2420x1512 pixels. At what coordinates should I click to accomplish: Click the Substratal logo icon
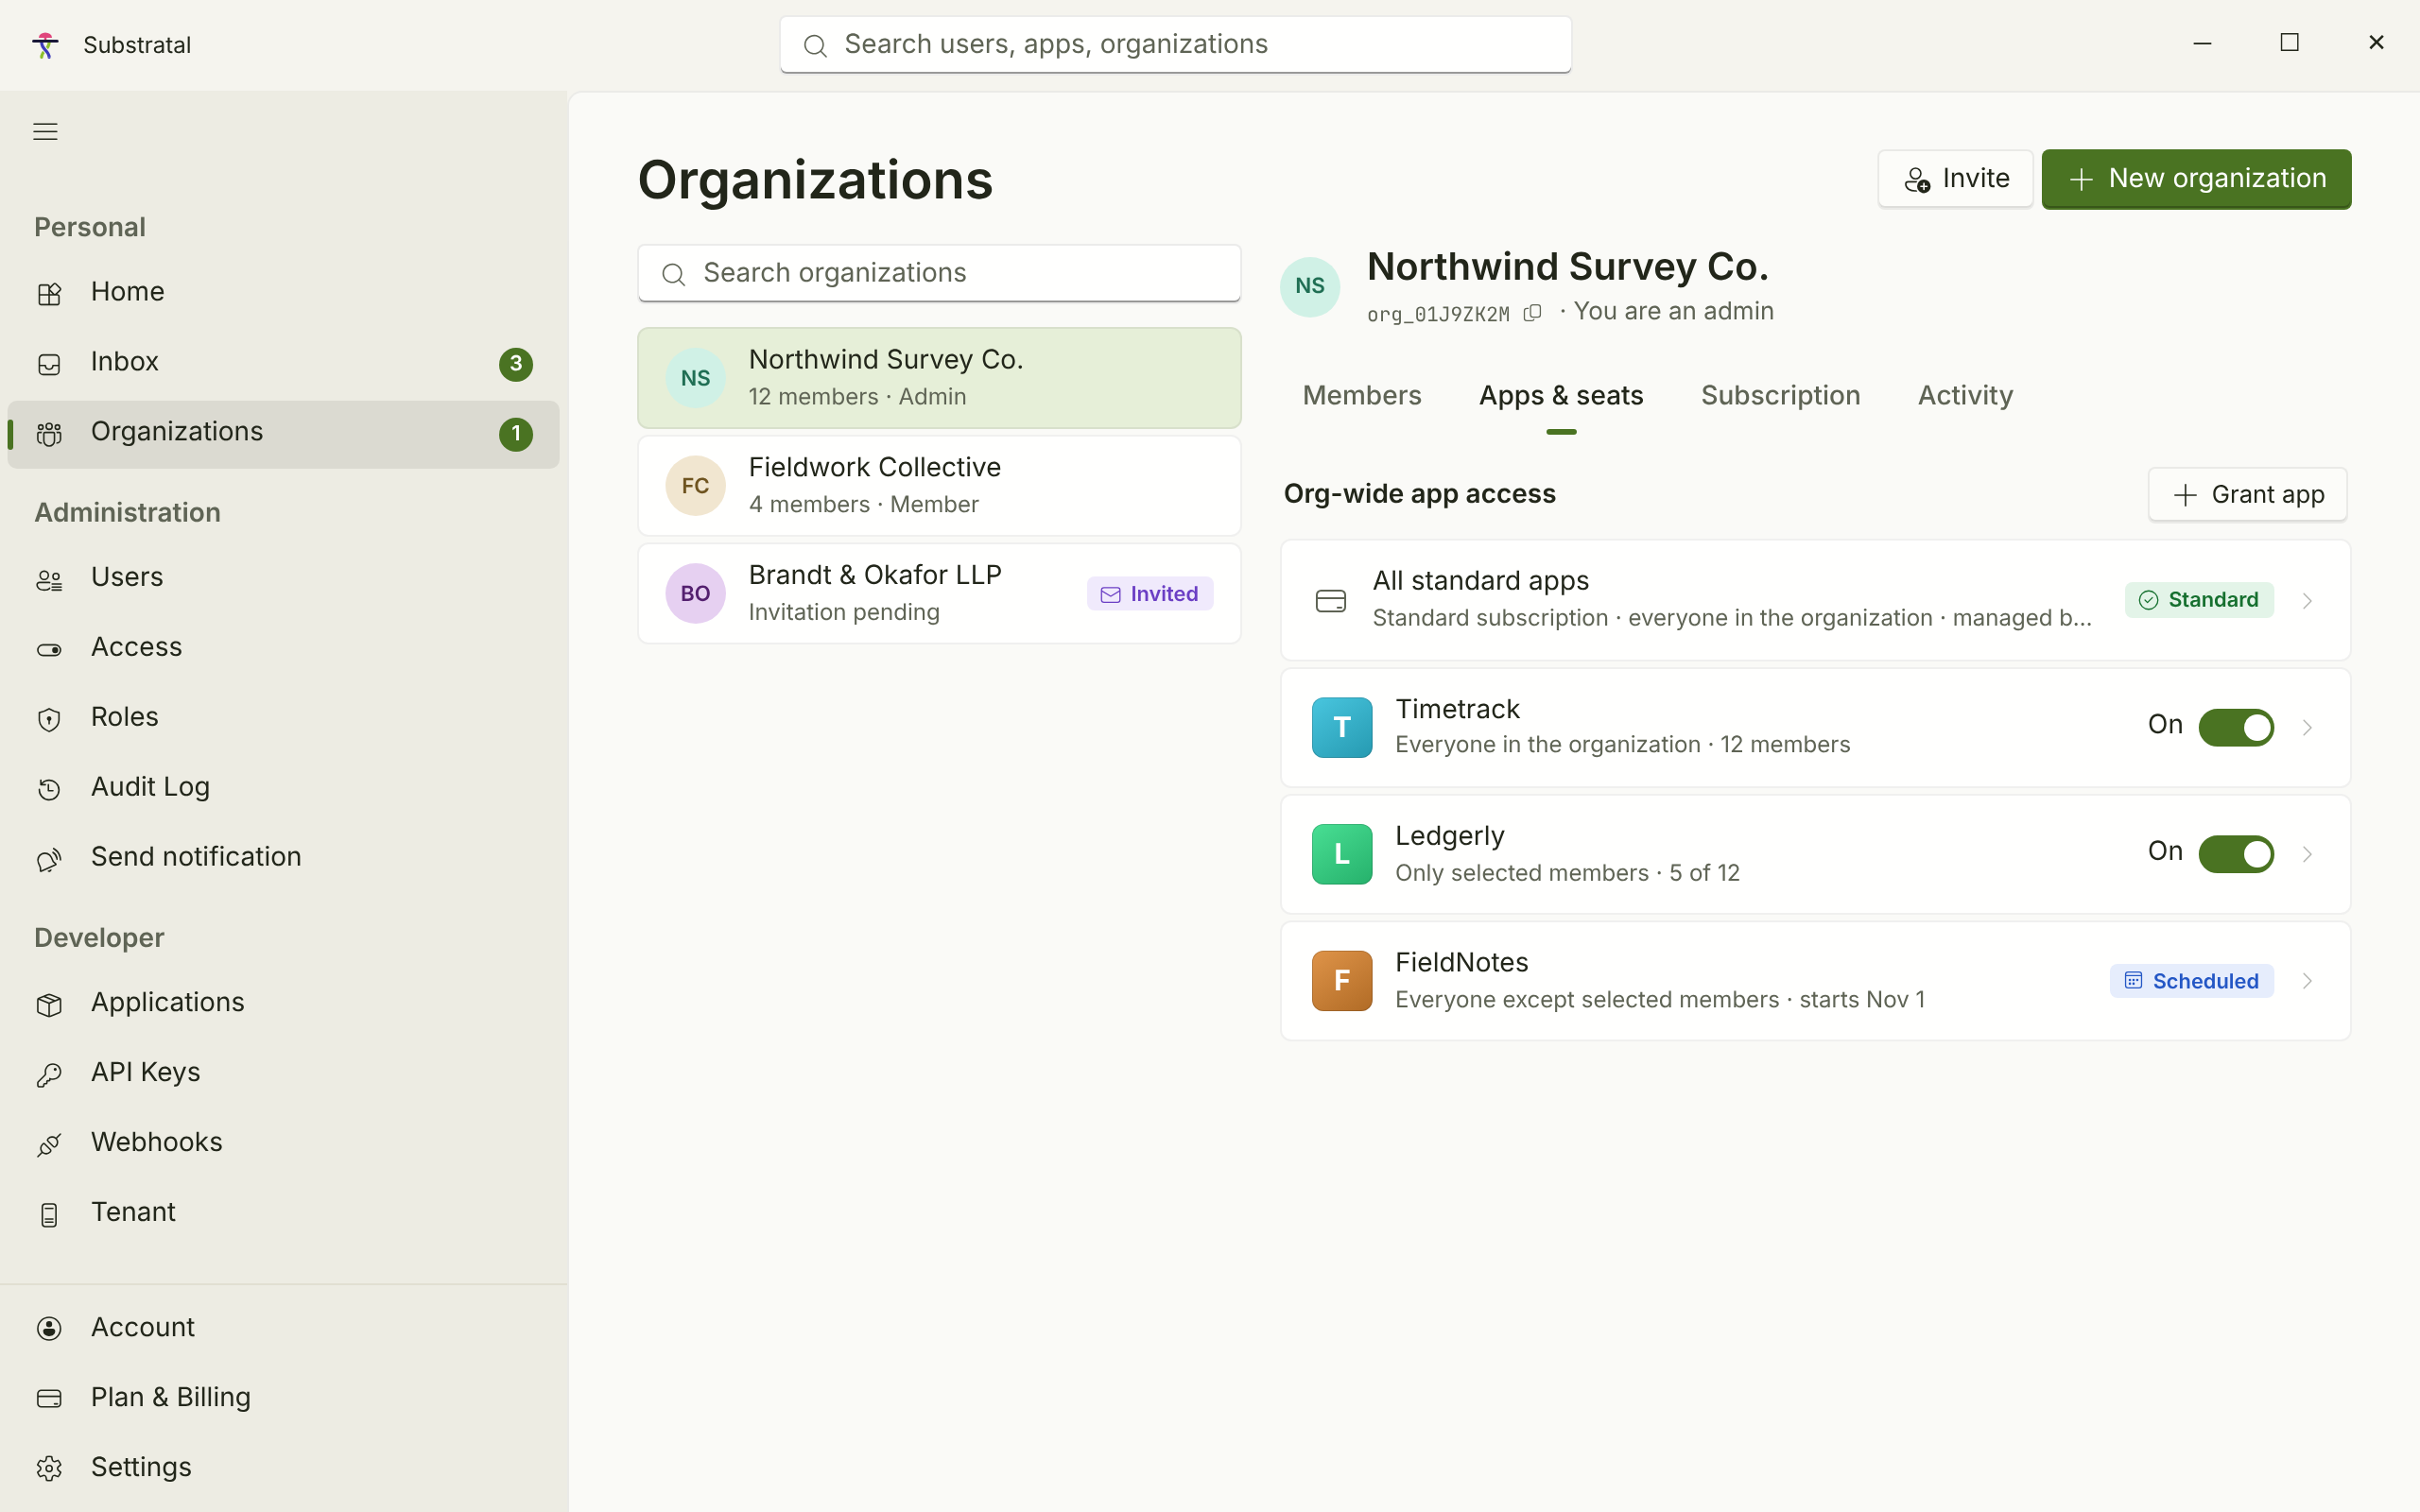[45, 45]
